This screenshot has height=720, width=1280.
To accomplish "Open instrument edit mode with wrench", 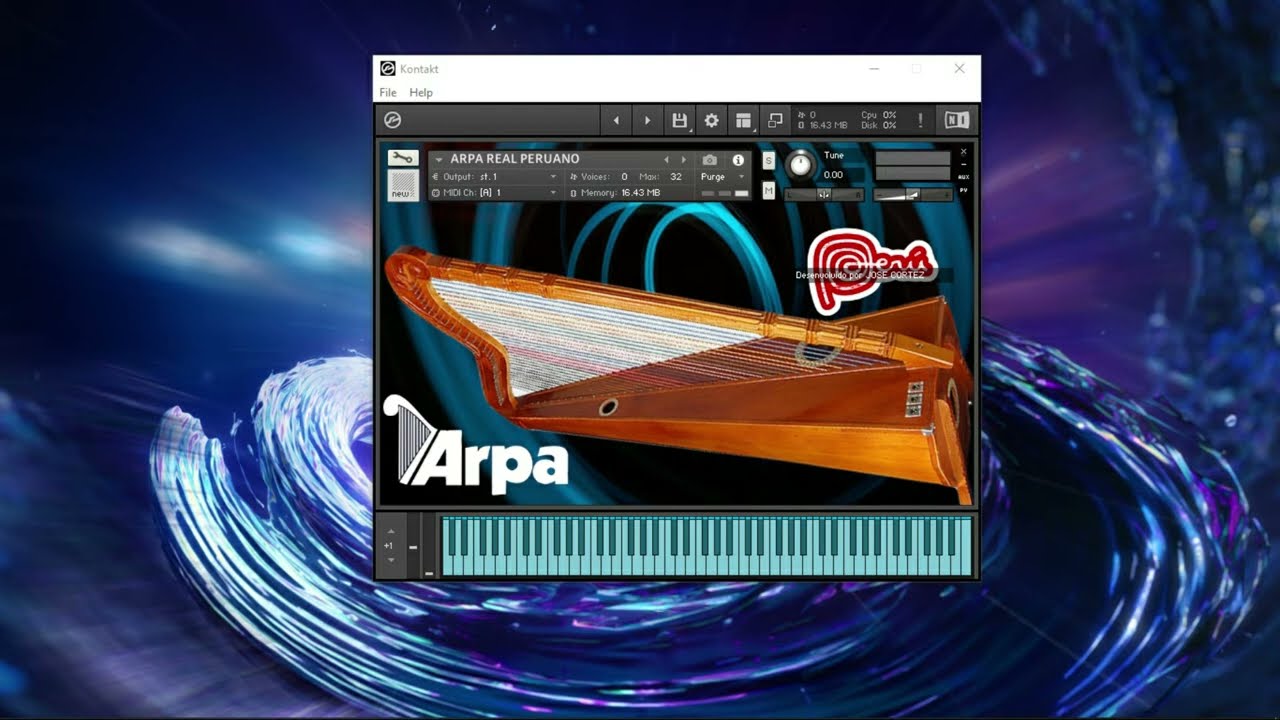I will click(x=402, y=158).
